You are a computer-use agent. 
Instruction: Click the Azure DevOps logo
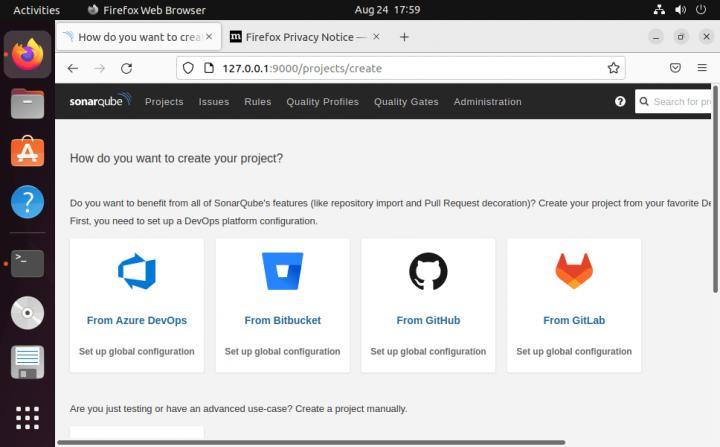137,271
